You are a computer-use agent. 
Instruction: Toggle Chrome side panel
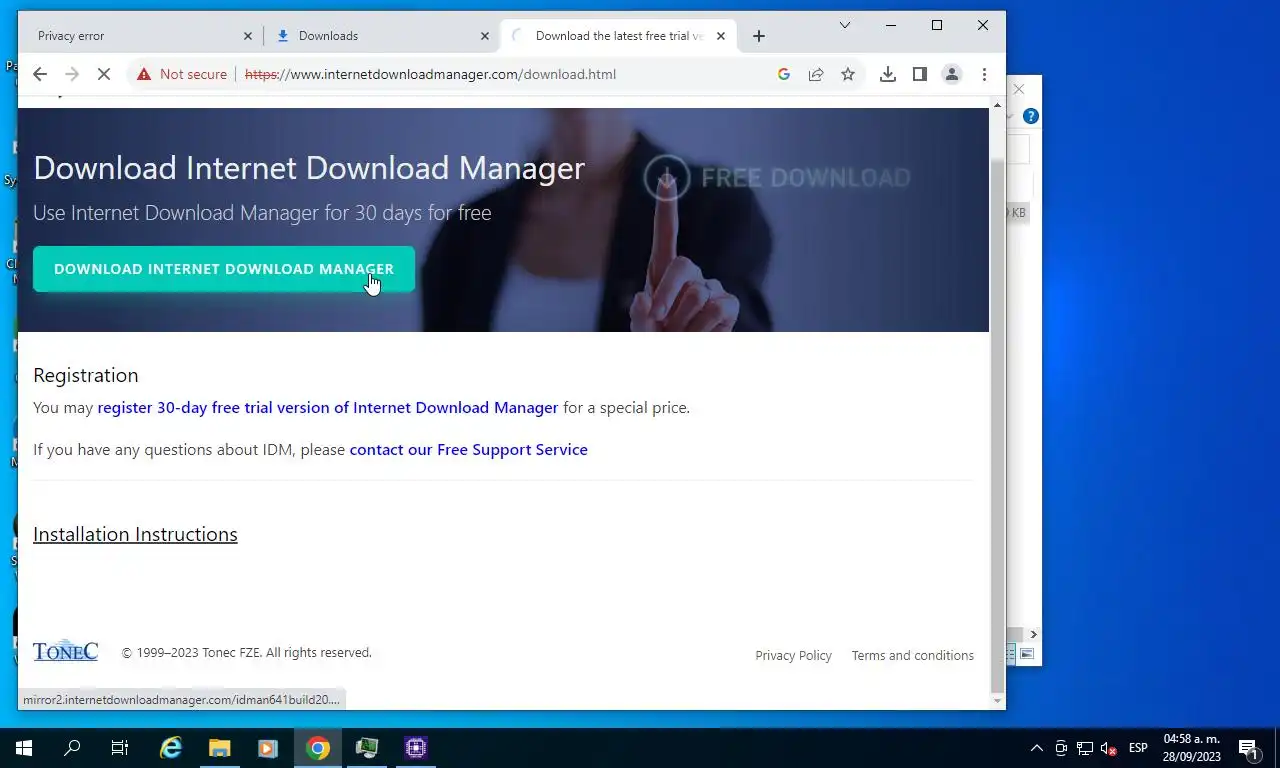coord(919,74)
